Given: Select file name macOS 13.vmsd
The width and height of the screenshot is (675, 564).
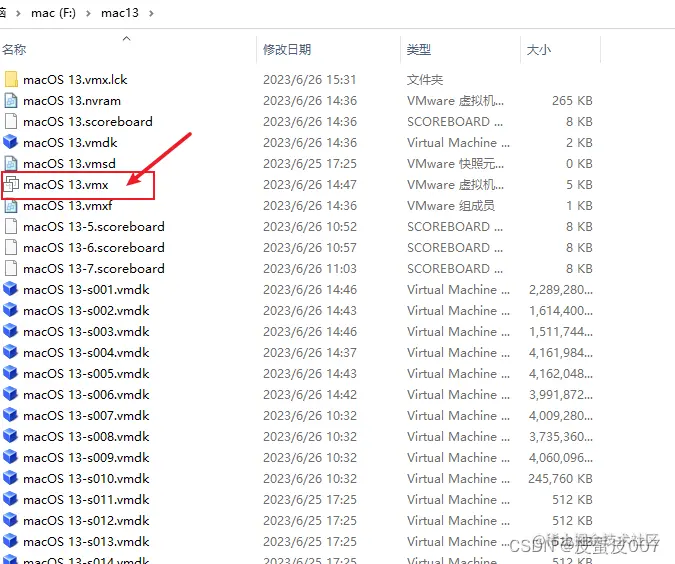Looking at the screenshot, I should 69,164.
